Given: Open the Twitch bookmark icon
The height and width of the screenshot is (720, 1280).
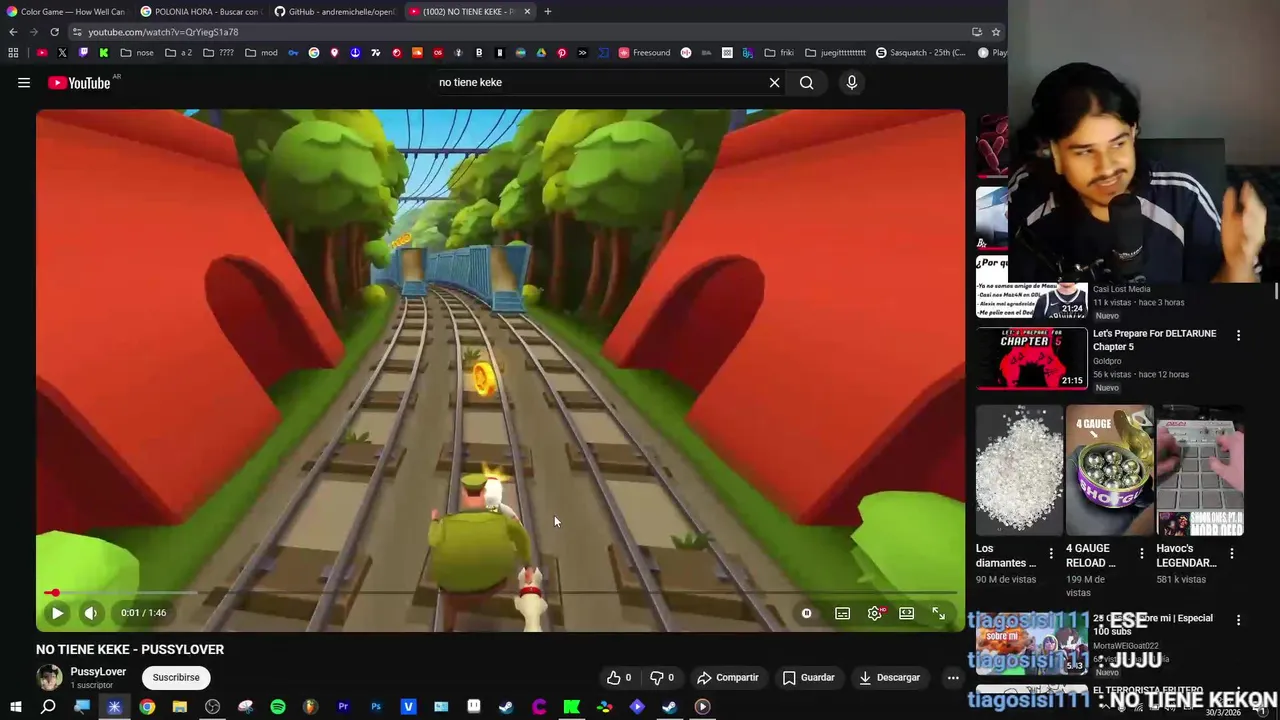Looking at the screenshot, I should click(83, 53).
